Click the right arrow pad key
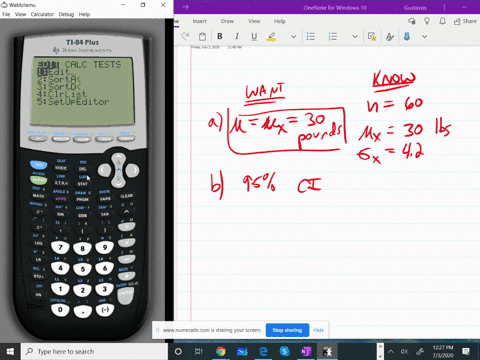 coord(133,170)
